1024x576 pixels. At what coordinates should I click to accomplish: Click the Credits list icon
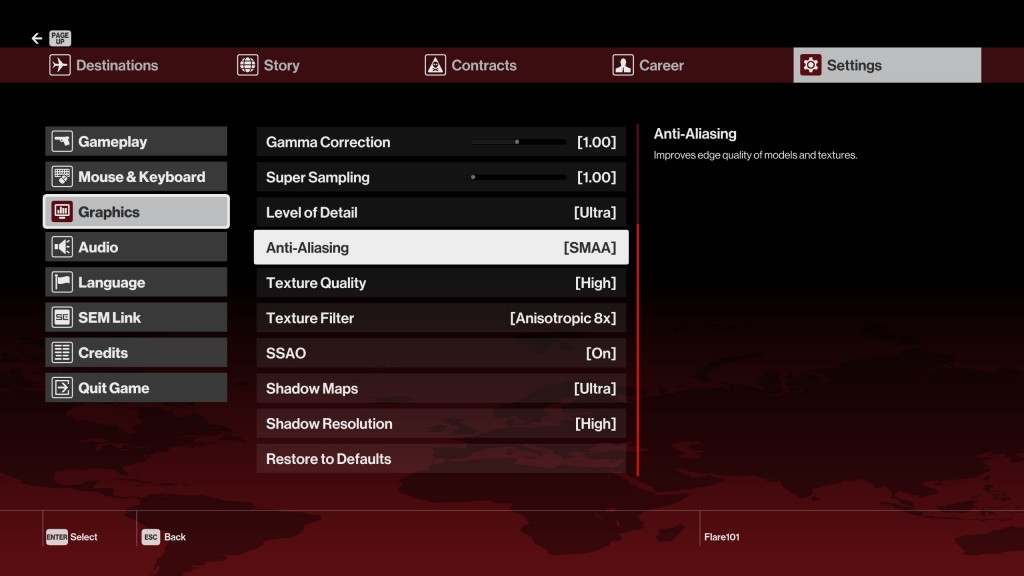[x=62, y=353]
